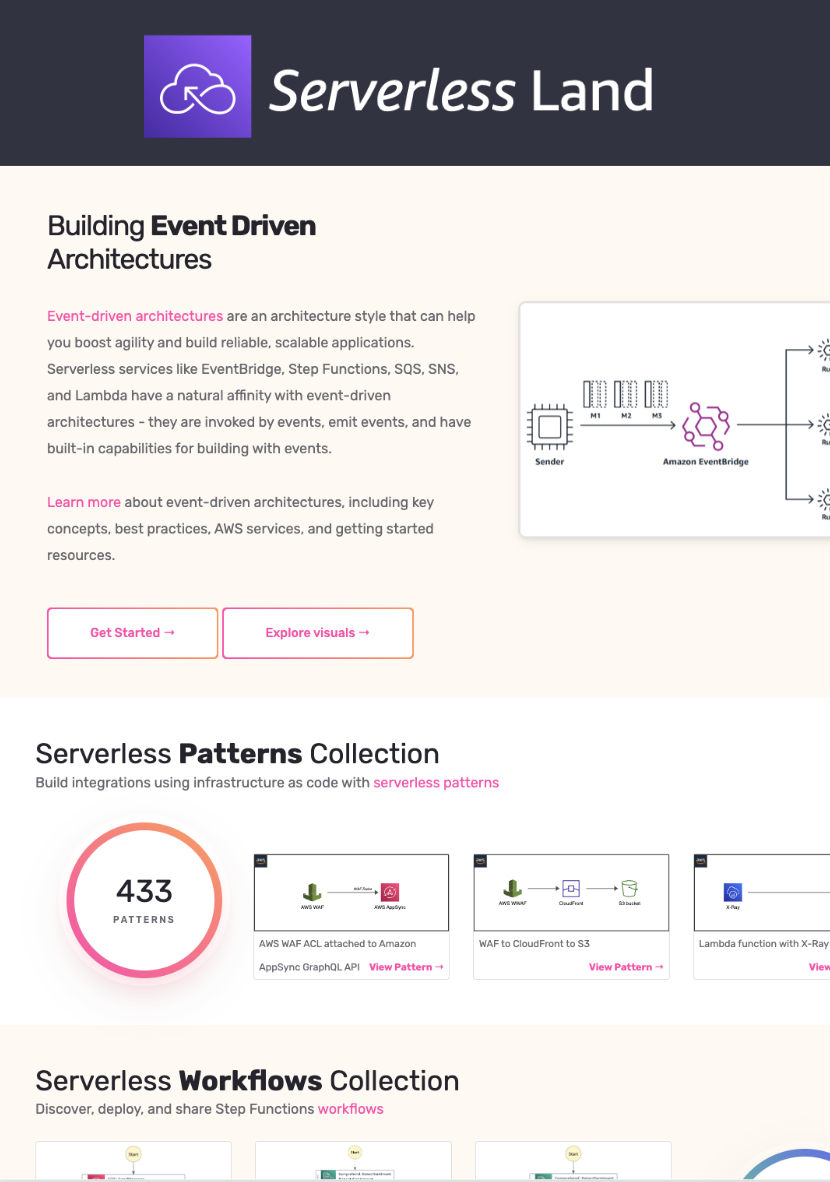
Task: Click the 'Lambda function with X-Ray' caption
Action: point(764,944)
